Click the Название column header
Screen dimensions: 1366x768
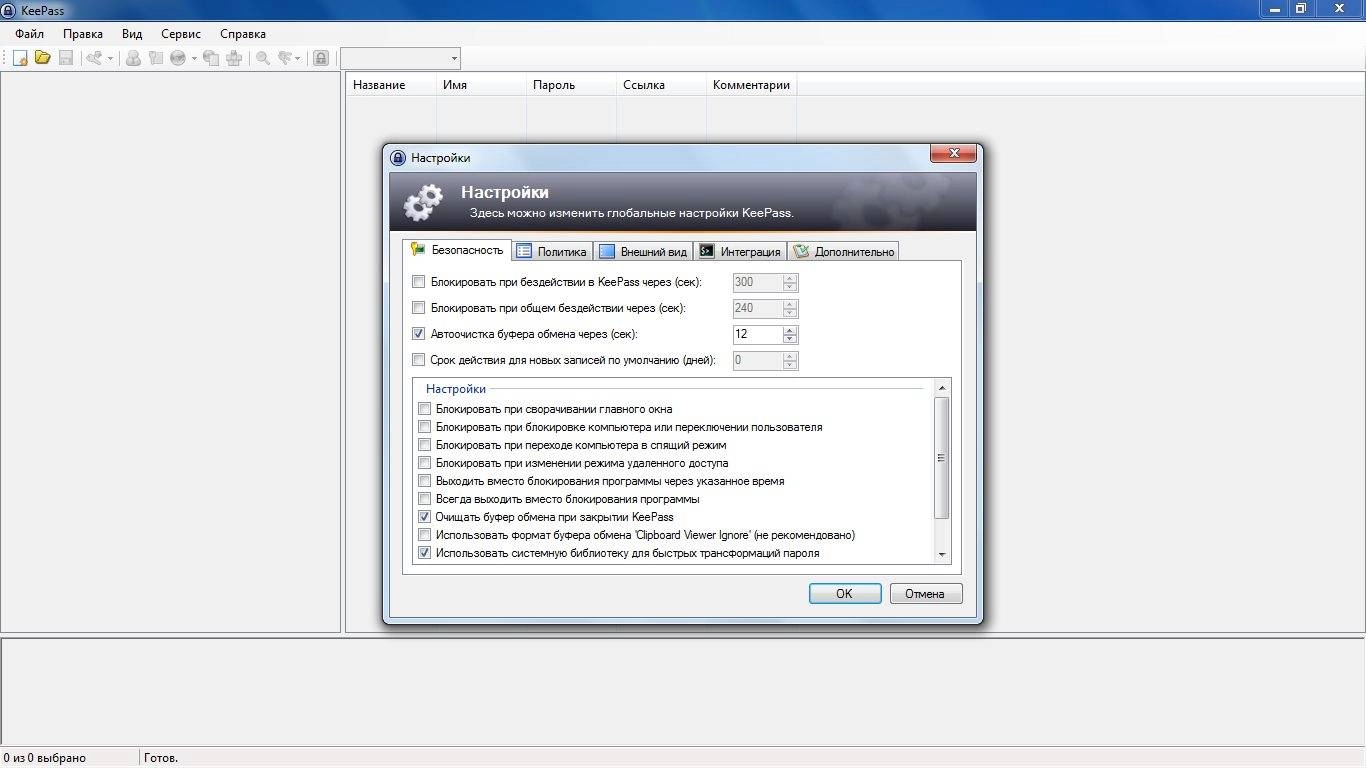pyautogui.click(x=391, y=85)
